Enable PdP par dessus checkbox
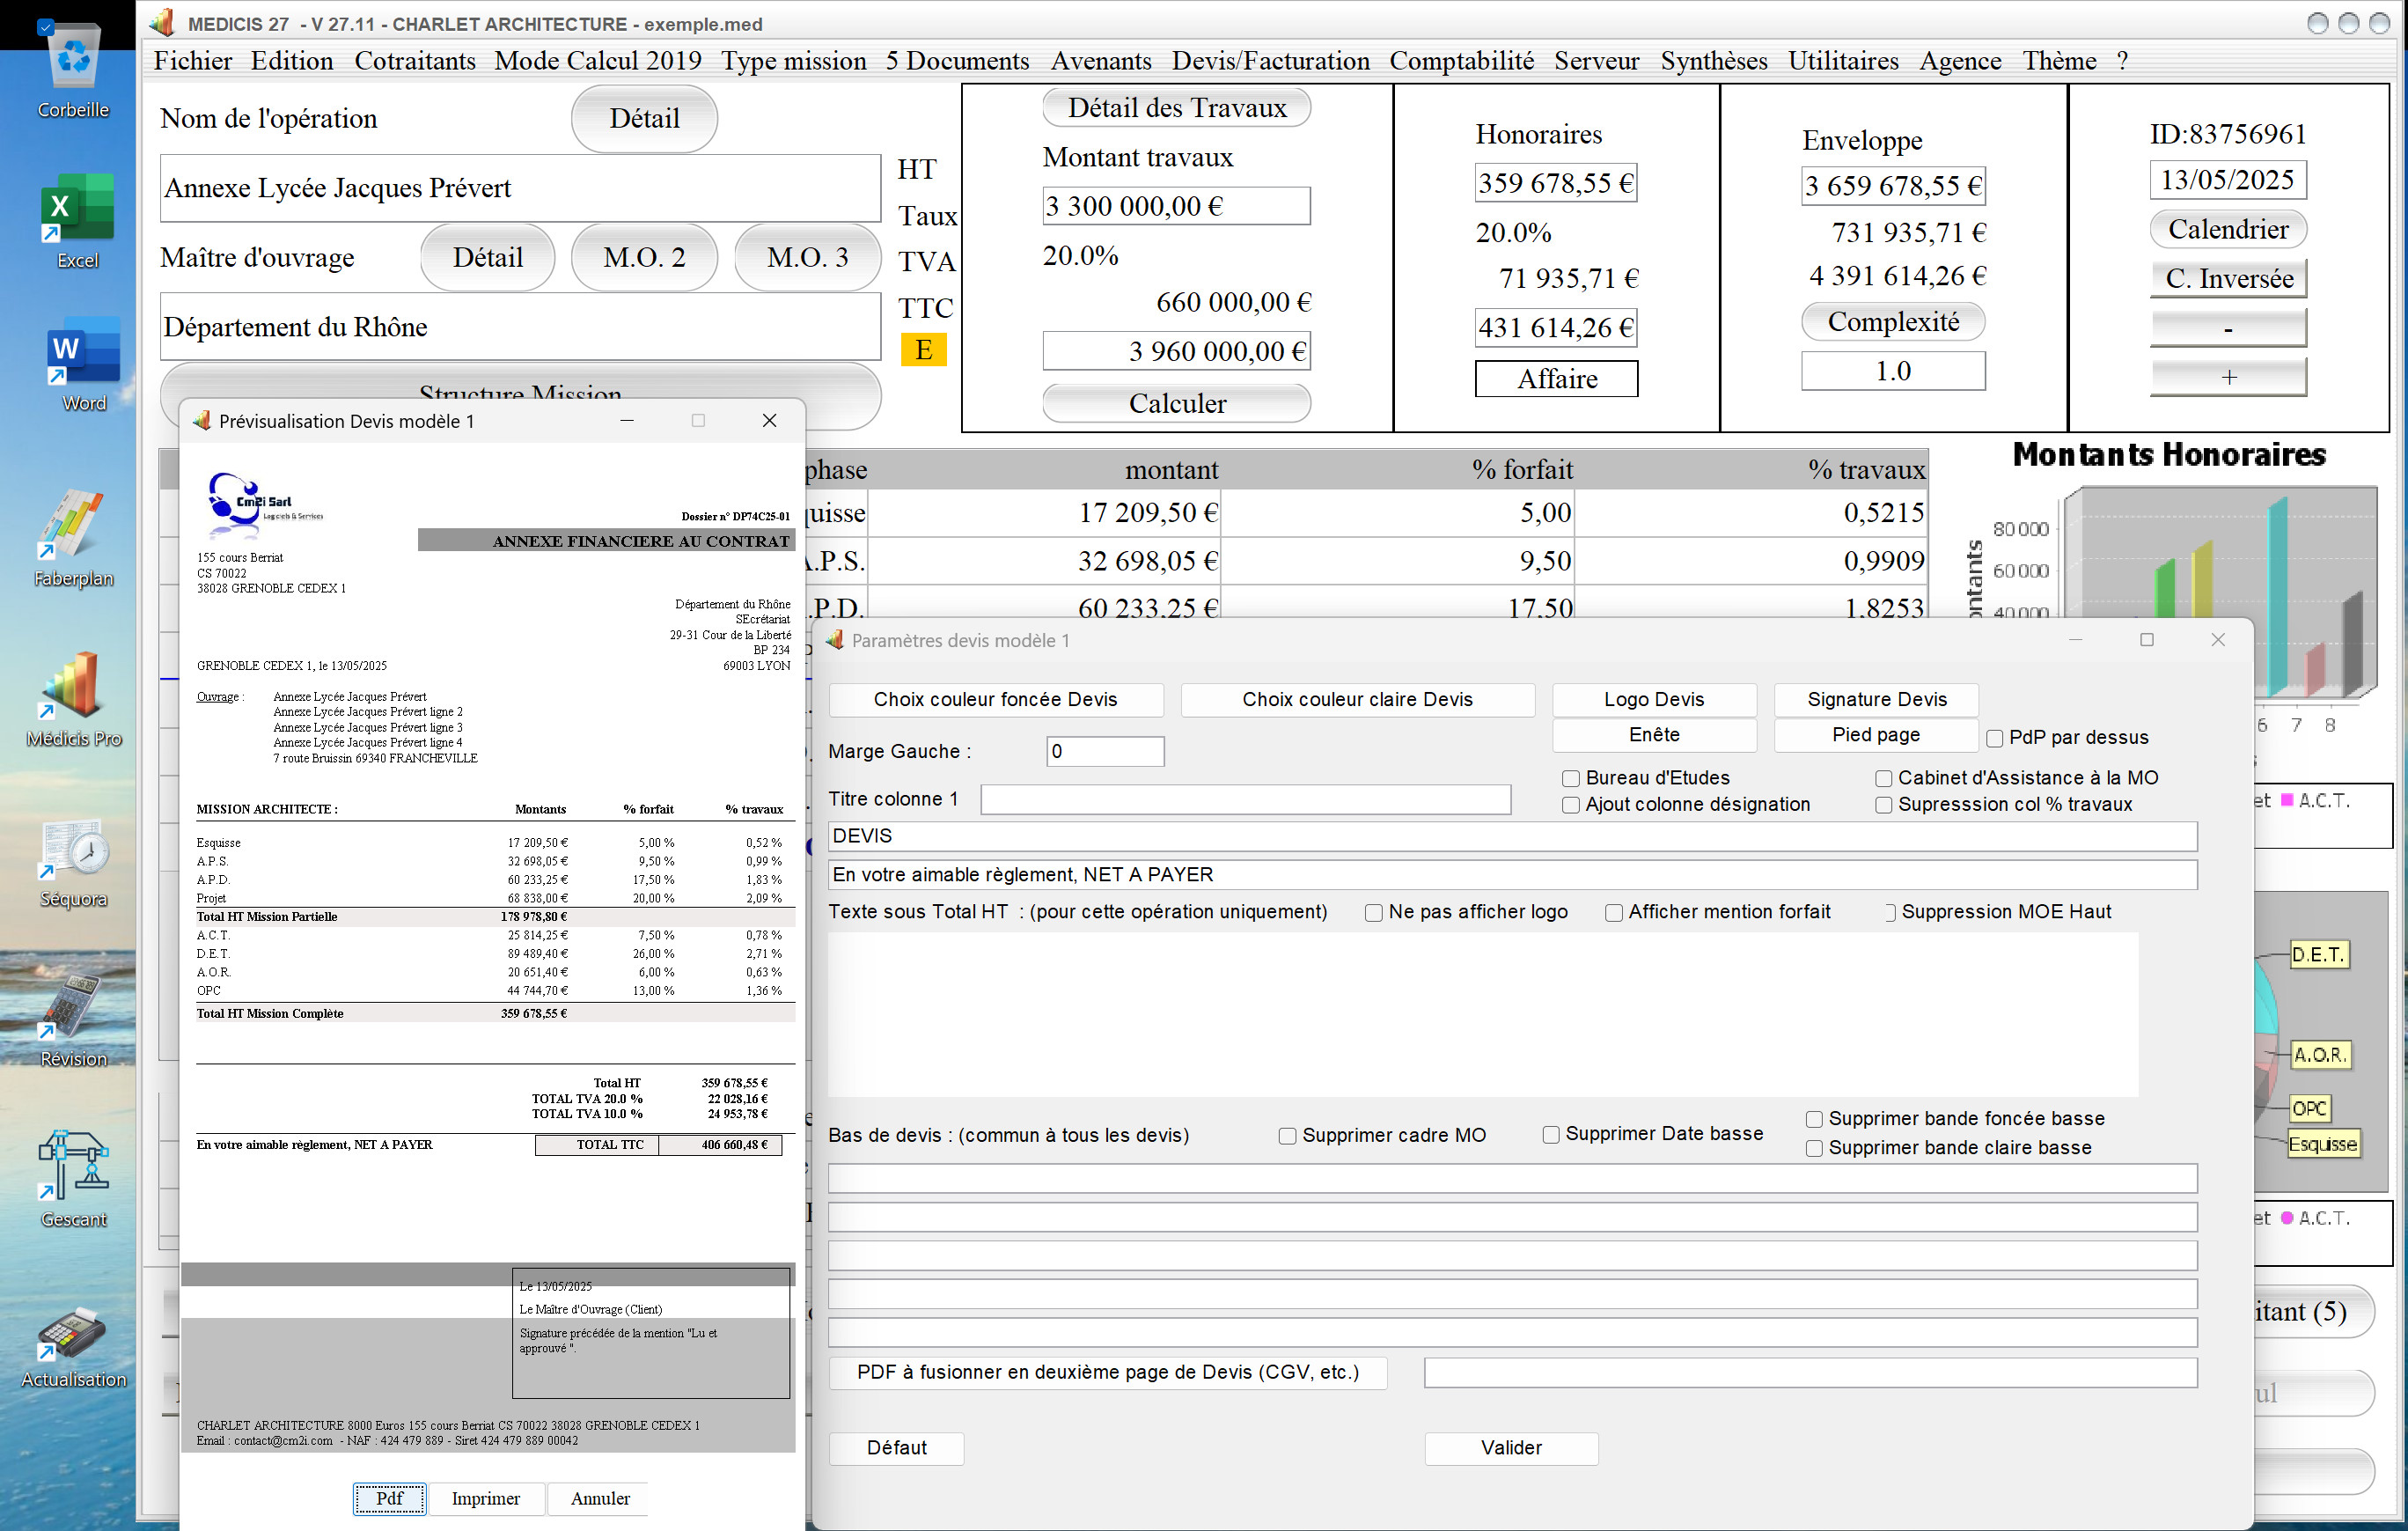 (x=1995, y=738)
